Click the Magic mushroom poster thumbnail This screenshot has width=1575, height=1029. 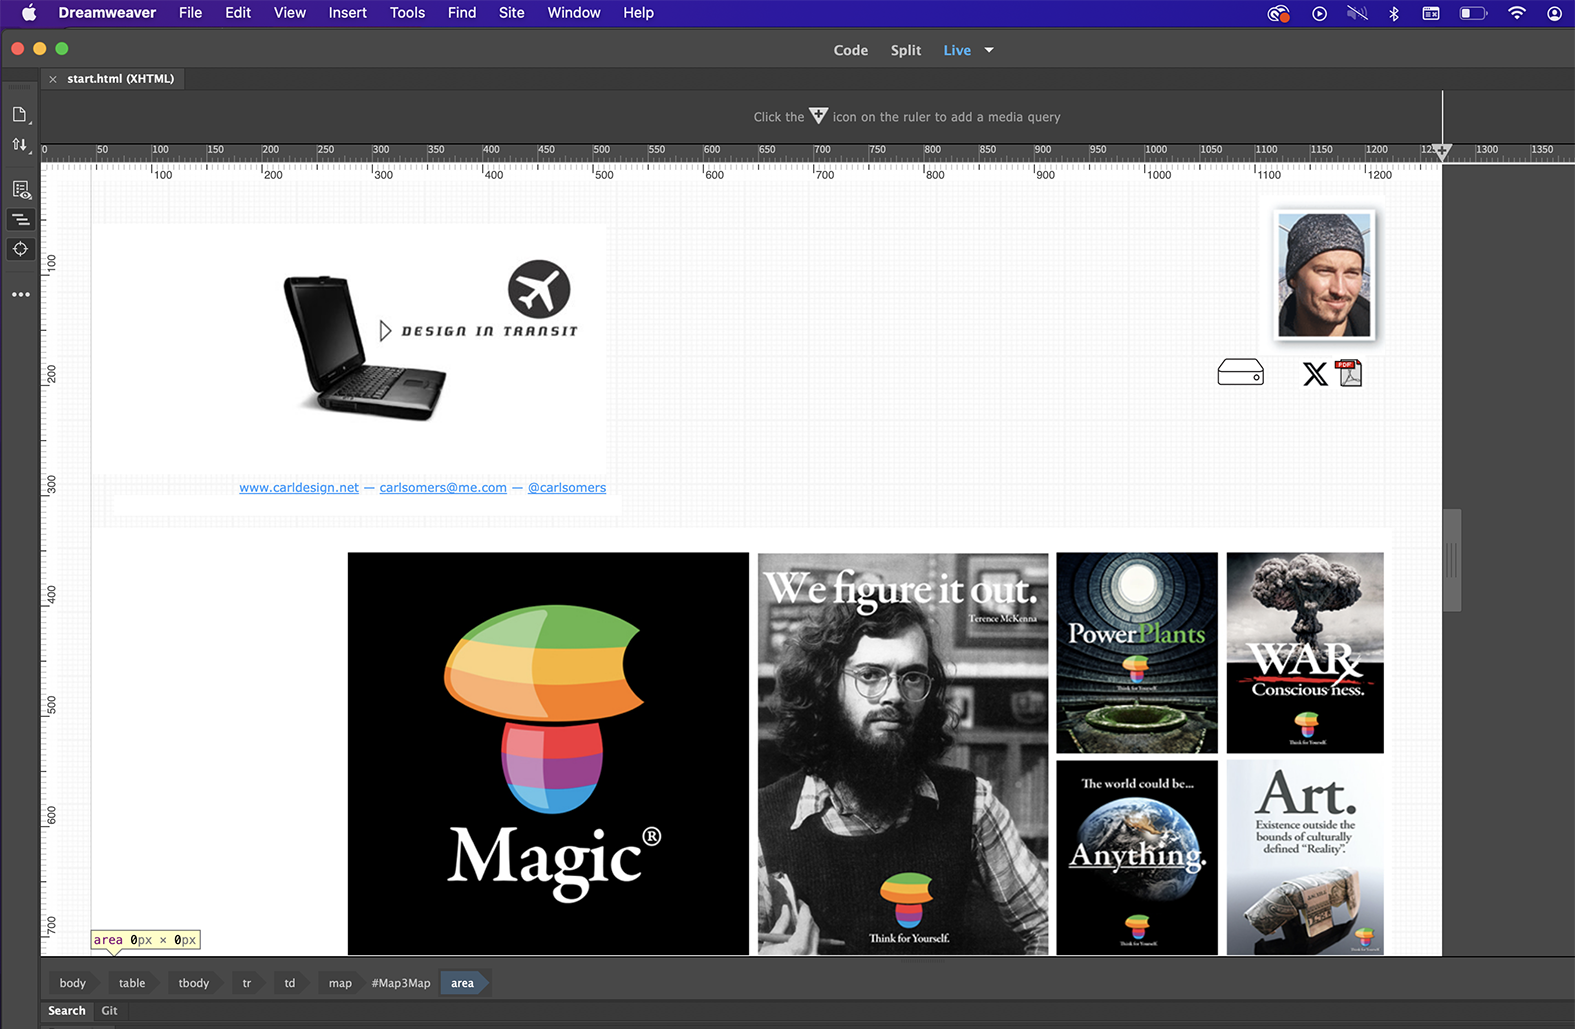pyautogui.click(x=548, y=753)
